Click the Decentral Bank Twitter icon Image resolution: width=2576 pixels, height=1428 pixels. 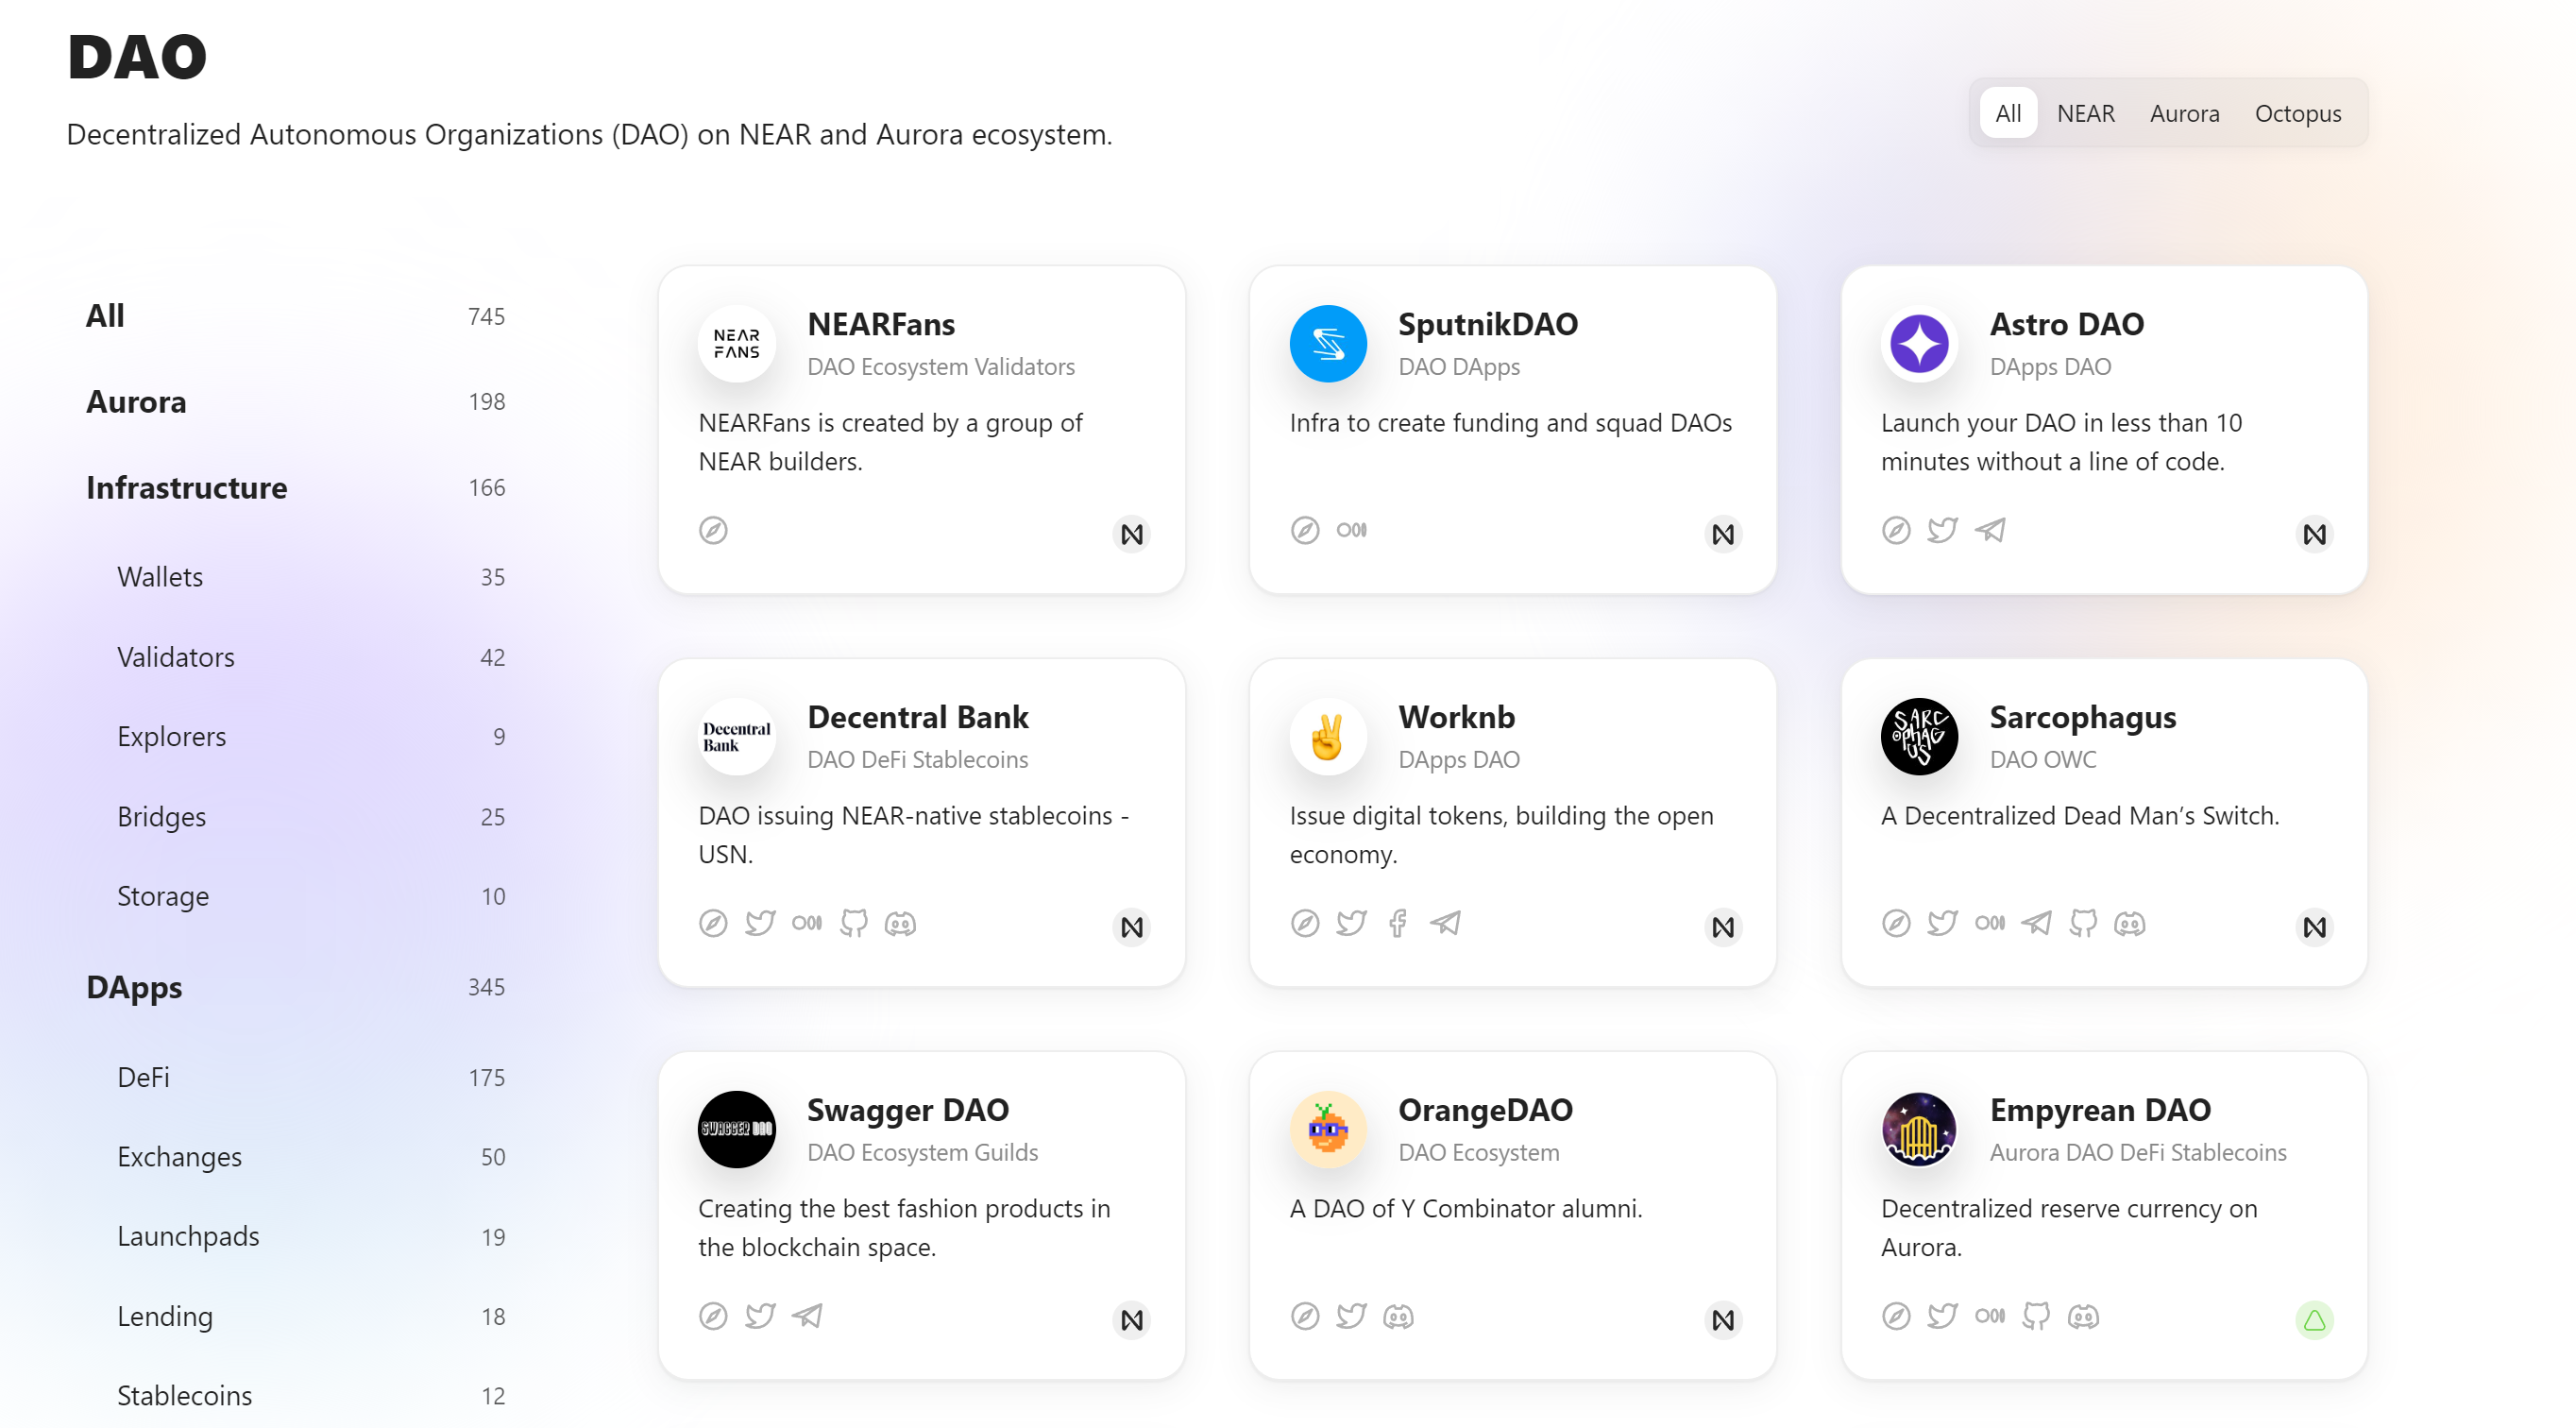point(759,924)
